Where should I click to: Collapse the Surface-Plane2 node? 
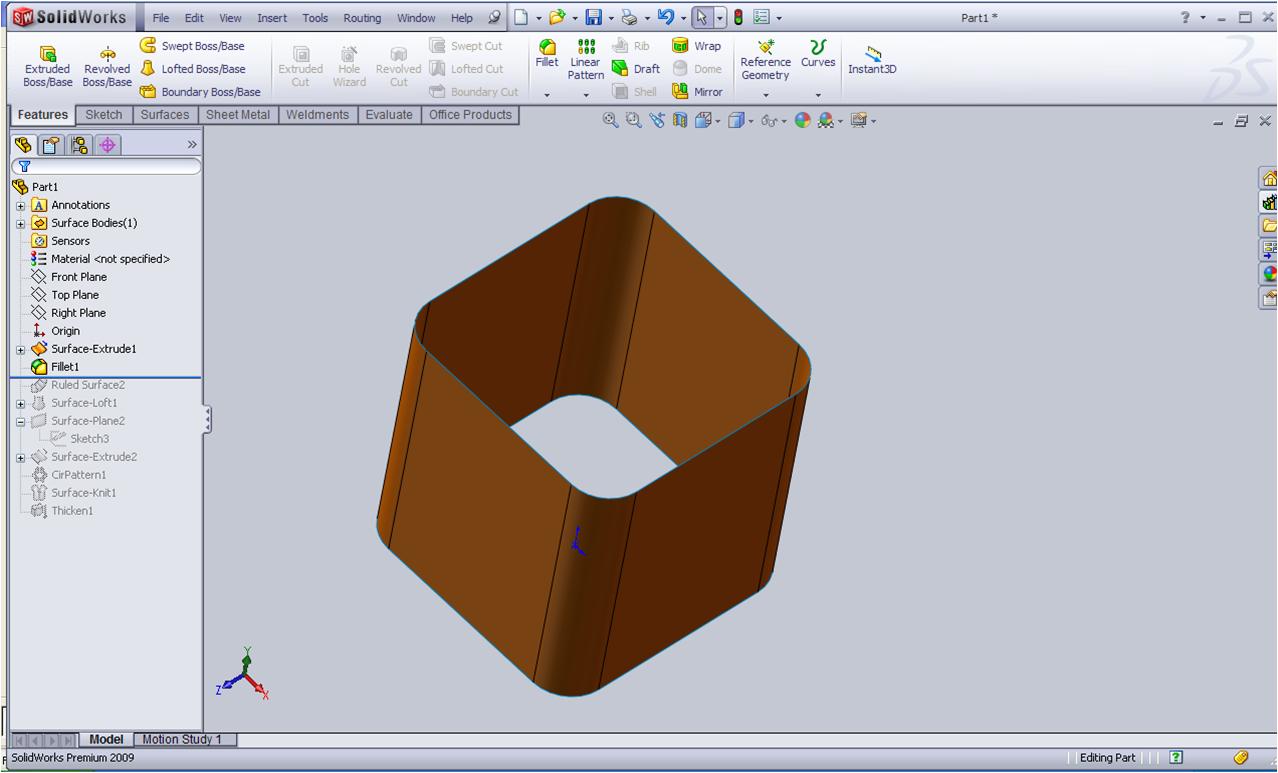[20, 422]
